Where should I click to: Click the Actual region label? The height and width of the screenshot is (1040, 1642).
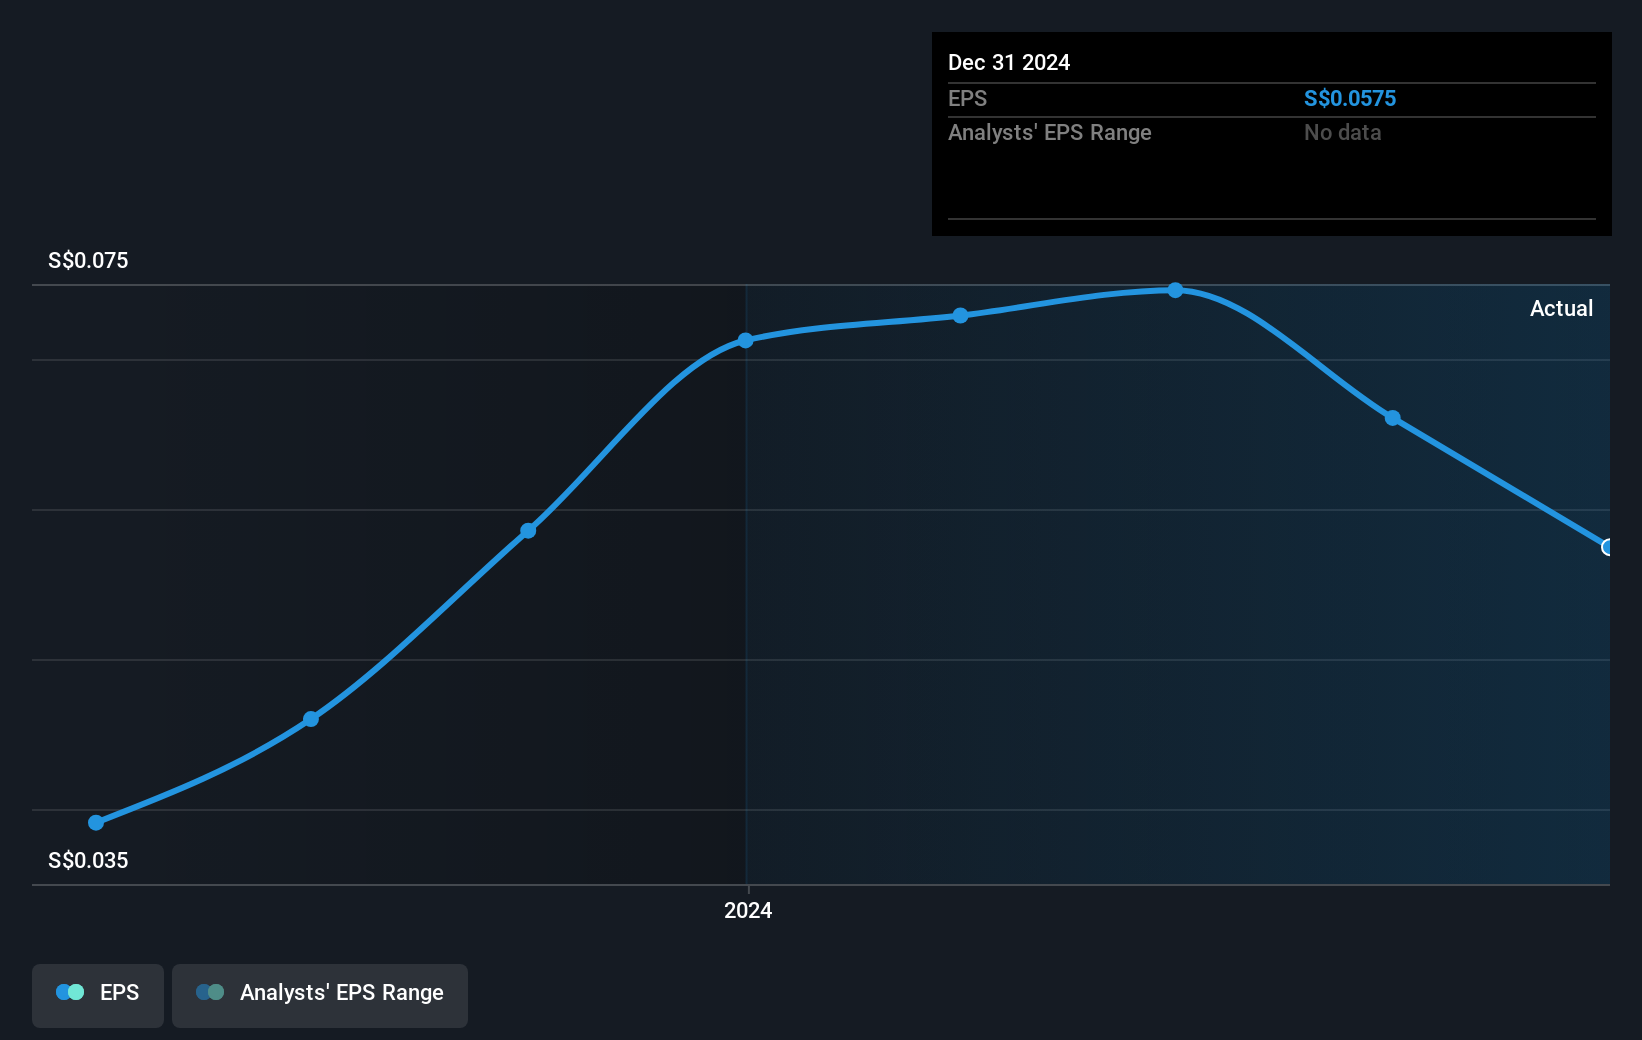tap(1561, 308)
